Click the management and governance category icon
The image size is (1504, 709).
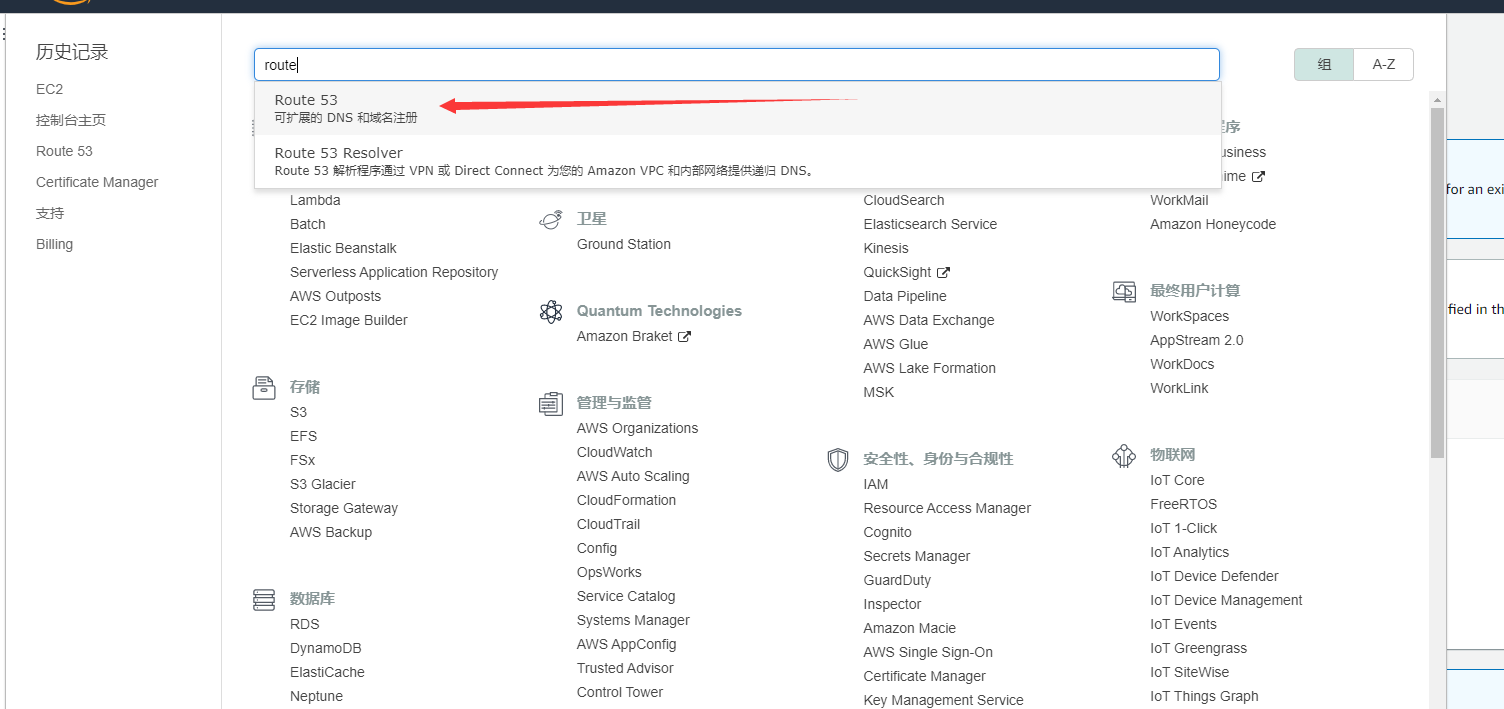(551, 404)
